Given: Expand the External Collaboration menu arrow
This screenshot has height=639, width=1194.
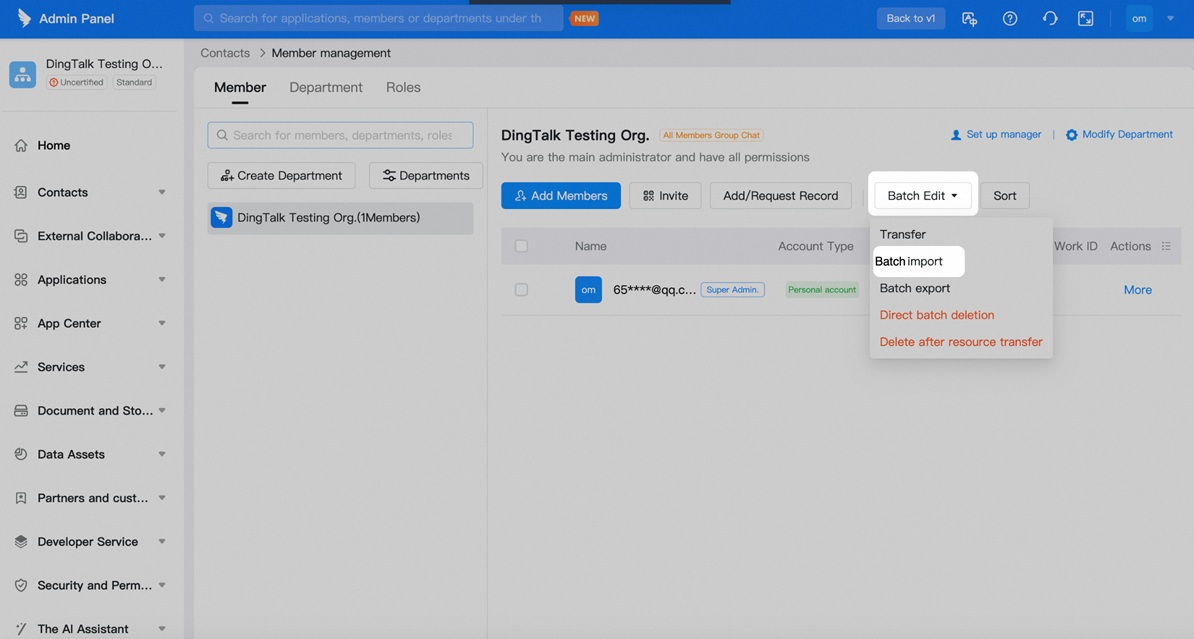Looking at the screenshot, I should (161, 236).
